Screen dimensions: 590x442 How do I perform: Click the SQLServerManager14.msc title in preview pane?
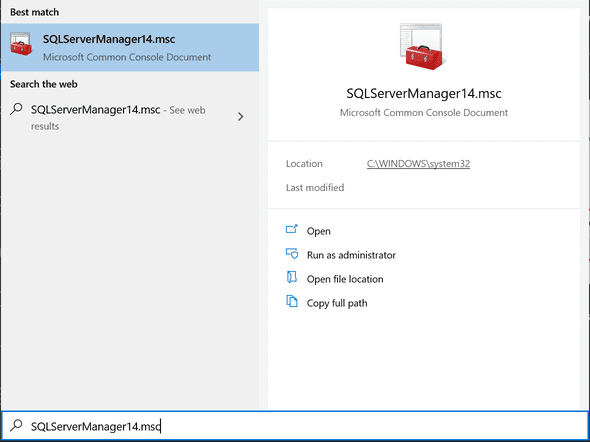[x=424, y=93]
